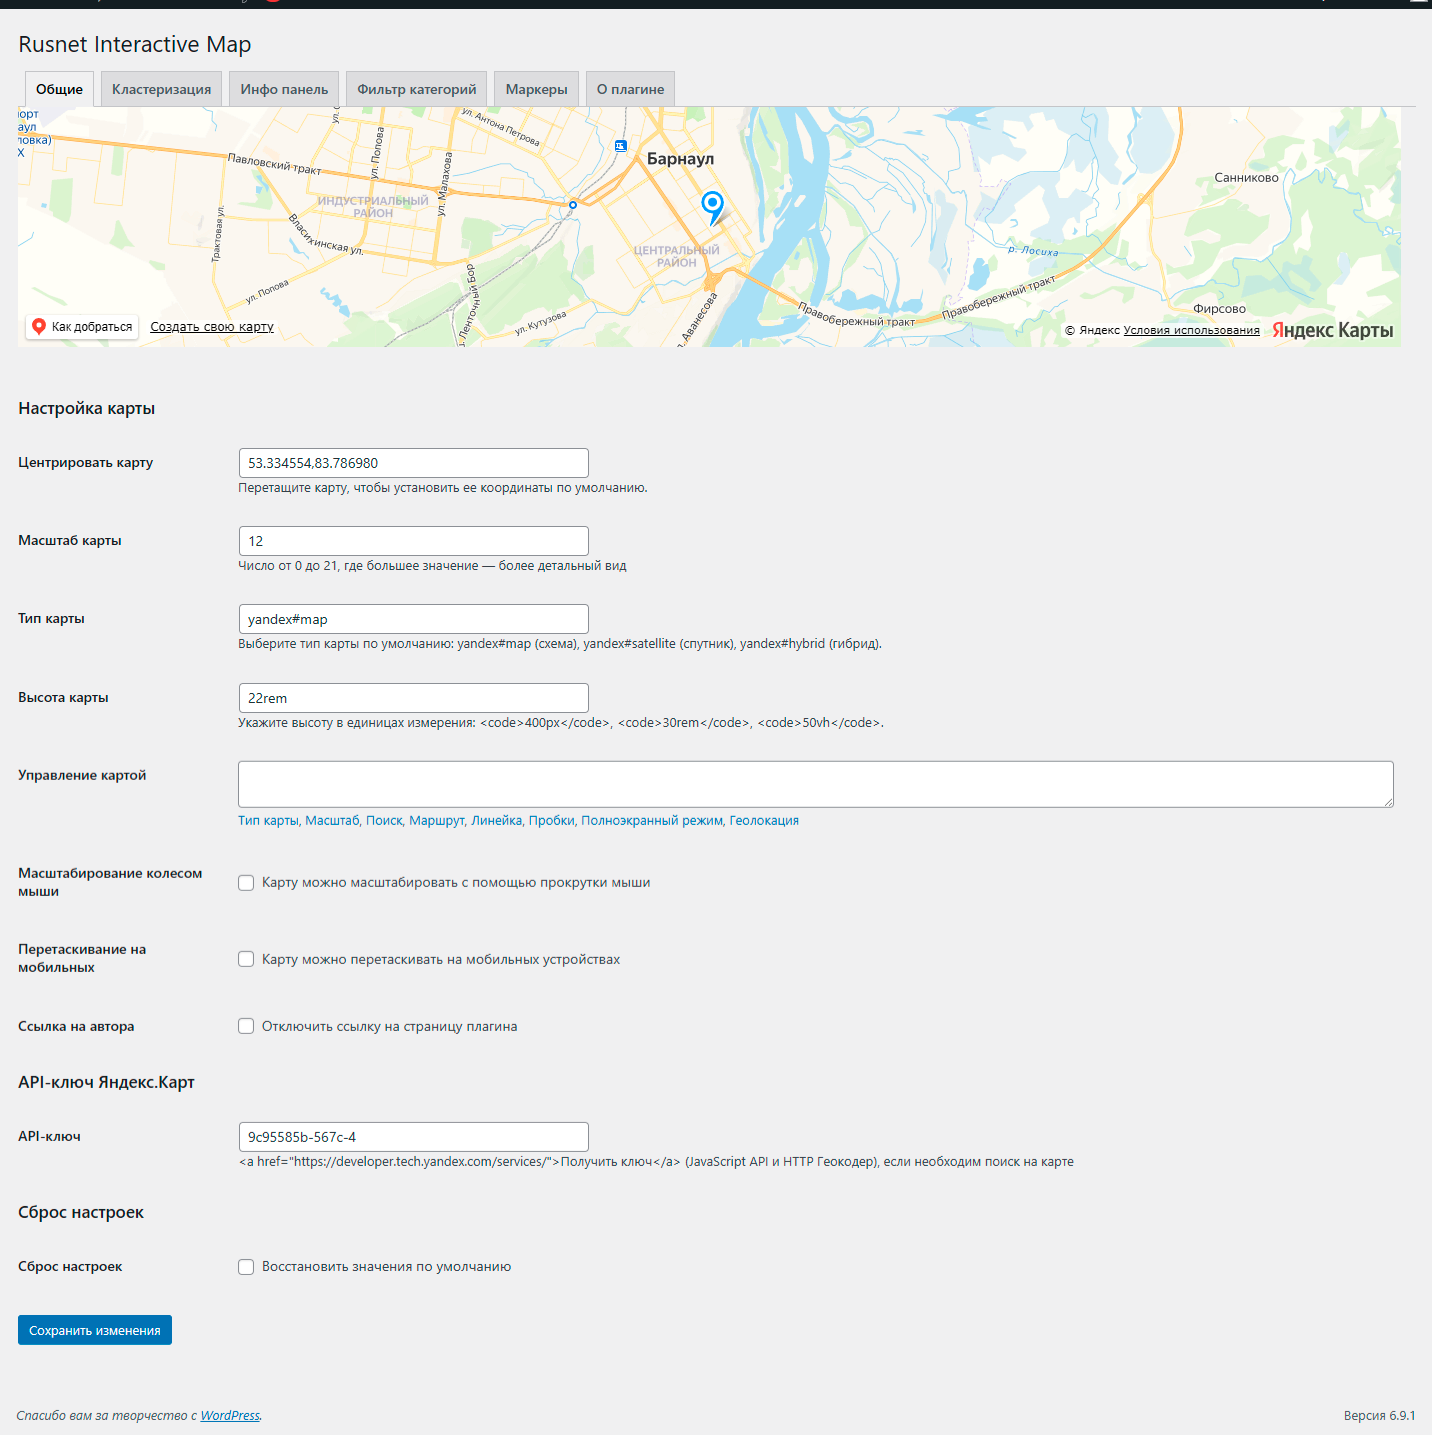The height and width of the screenshot is (1435, 1432).
Task: Add the Тип карты control link
Action: (x=268, y=821)
